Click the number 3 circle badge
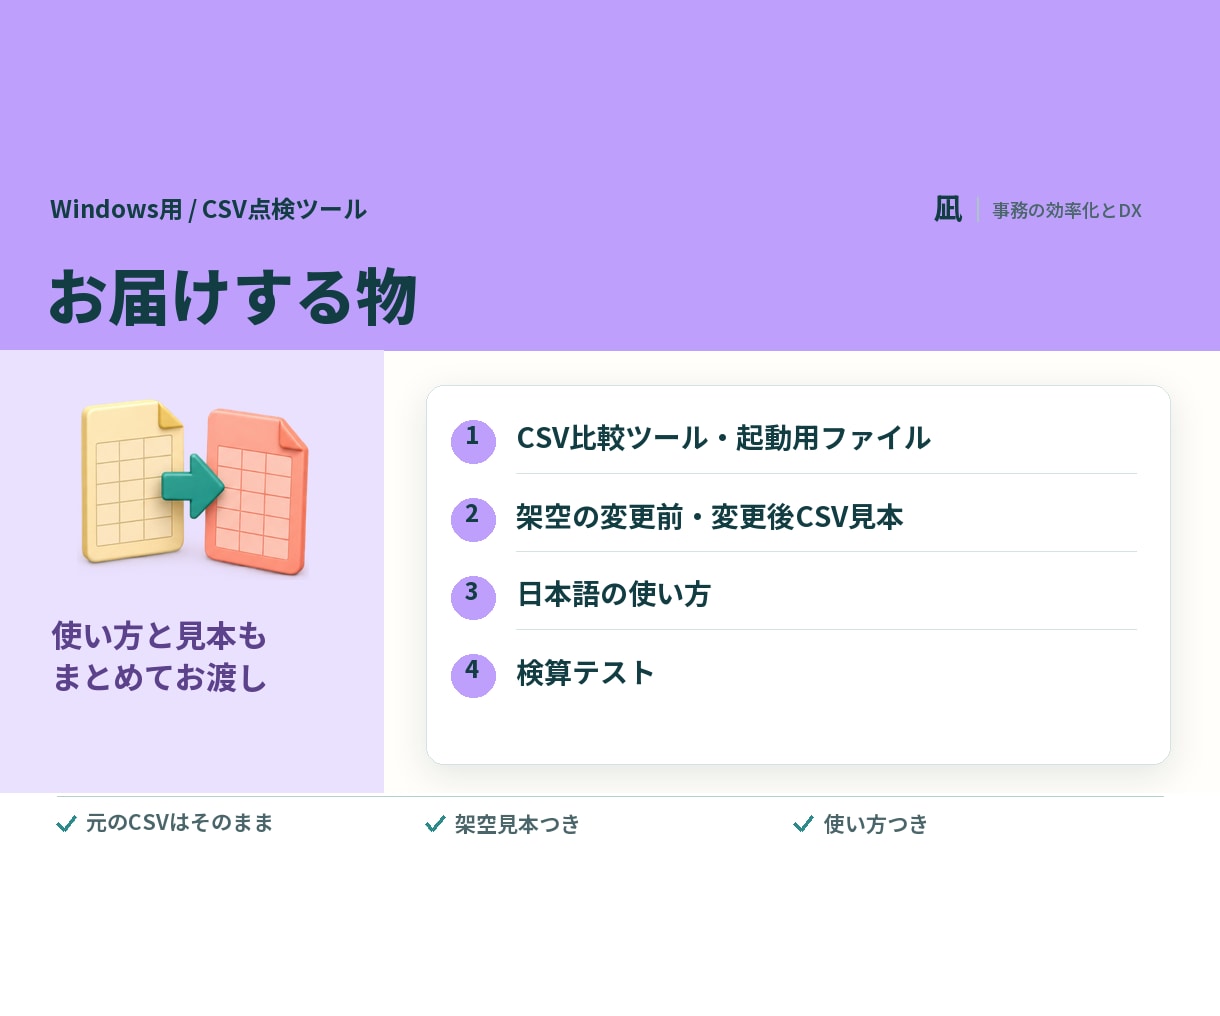 coord(473,597)
